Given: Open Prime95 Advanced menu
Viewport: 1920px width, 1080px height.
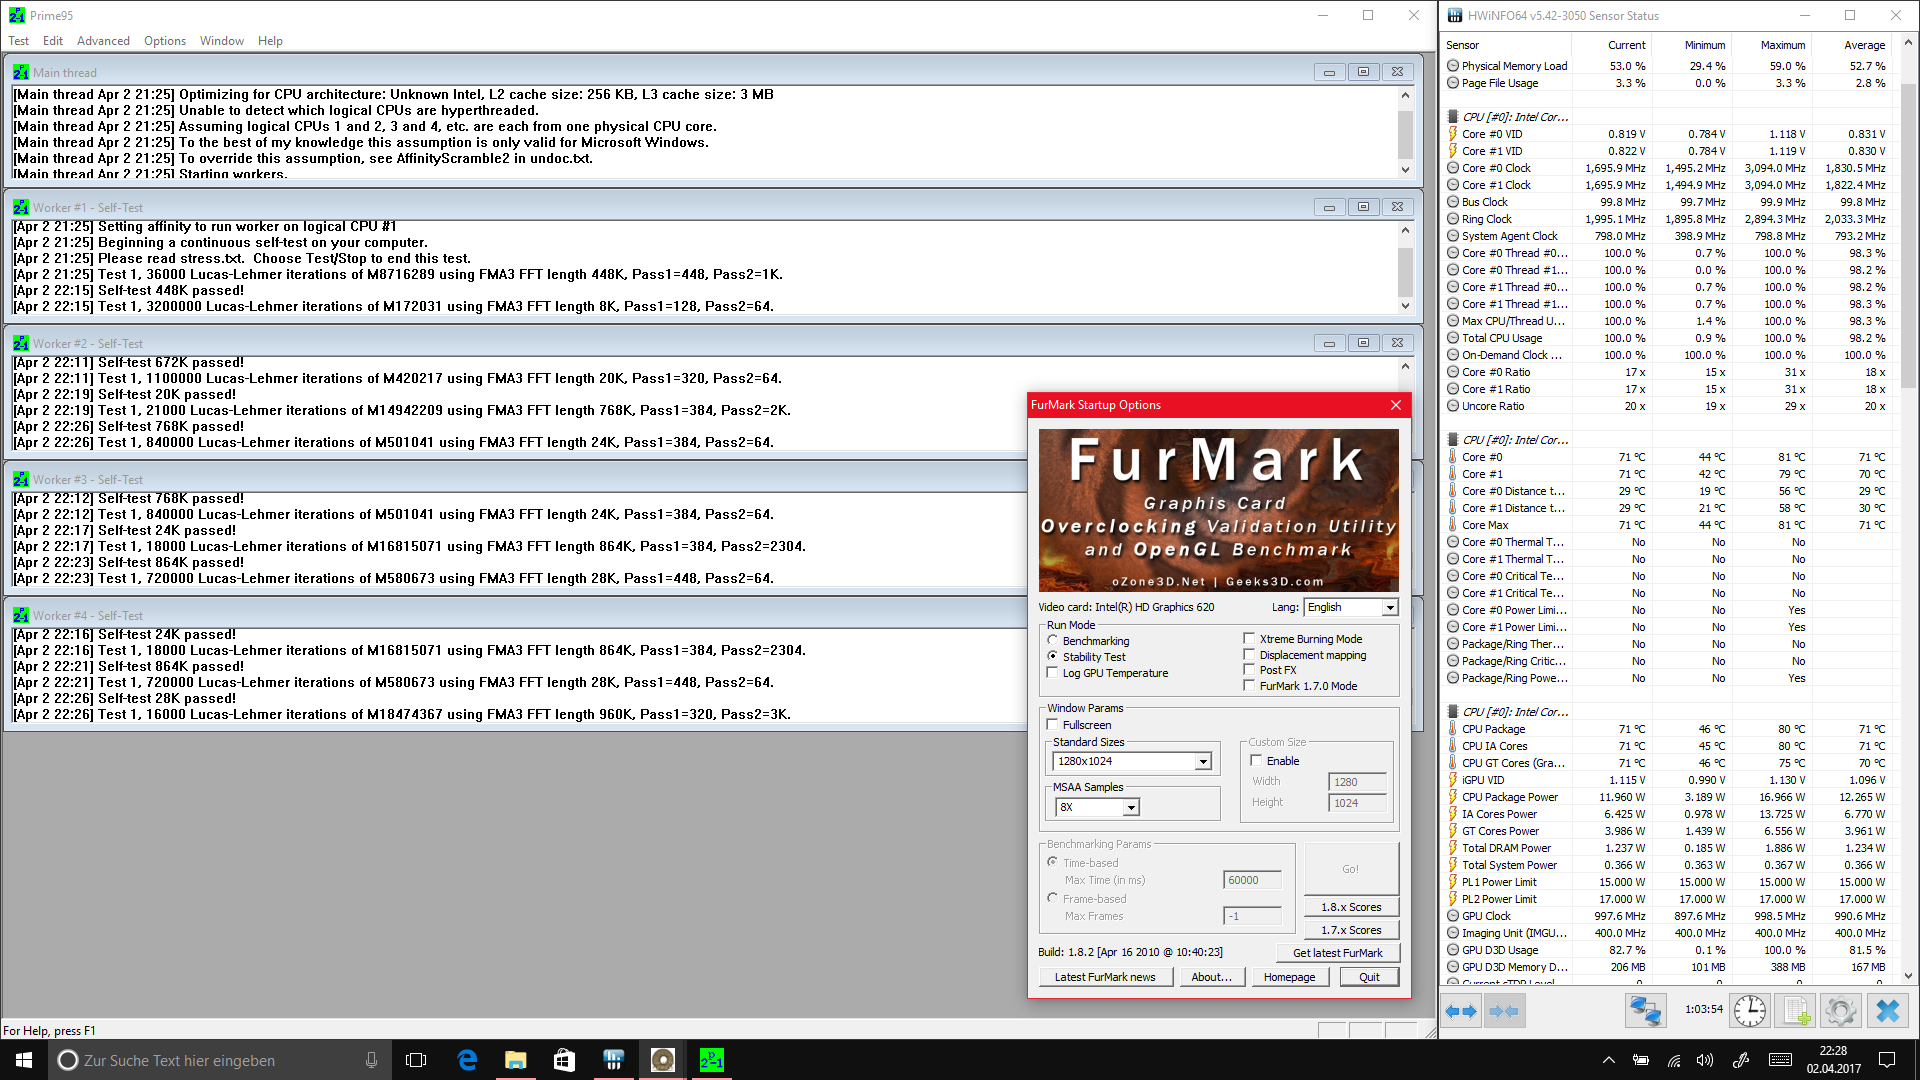Looking at the screenshot, I should coord(103,41).
